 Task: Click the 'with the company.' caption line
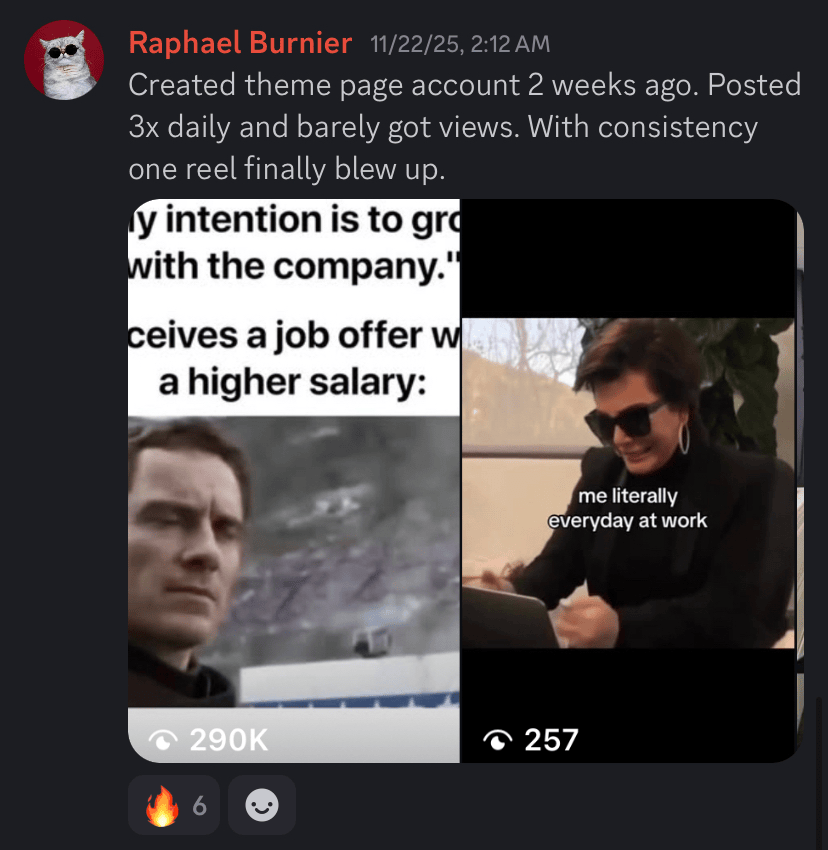[294, 267]
